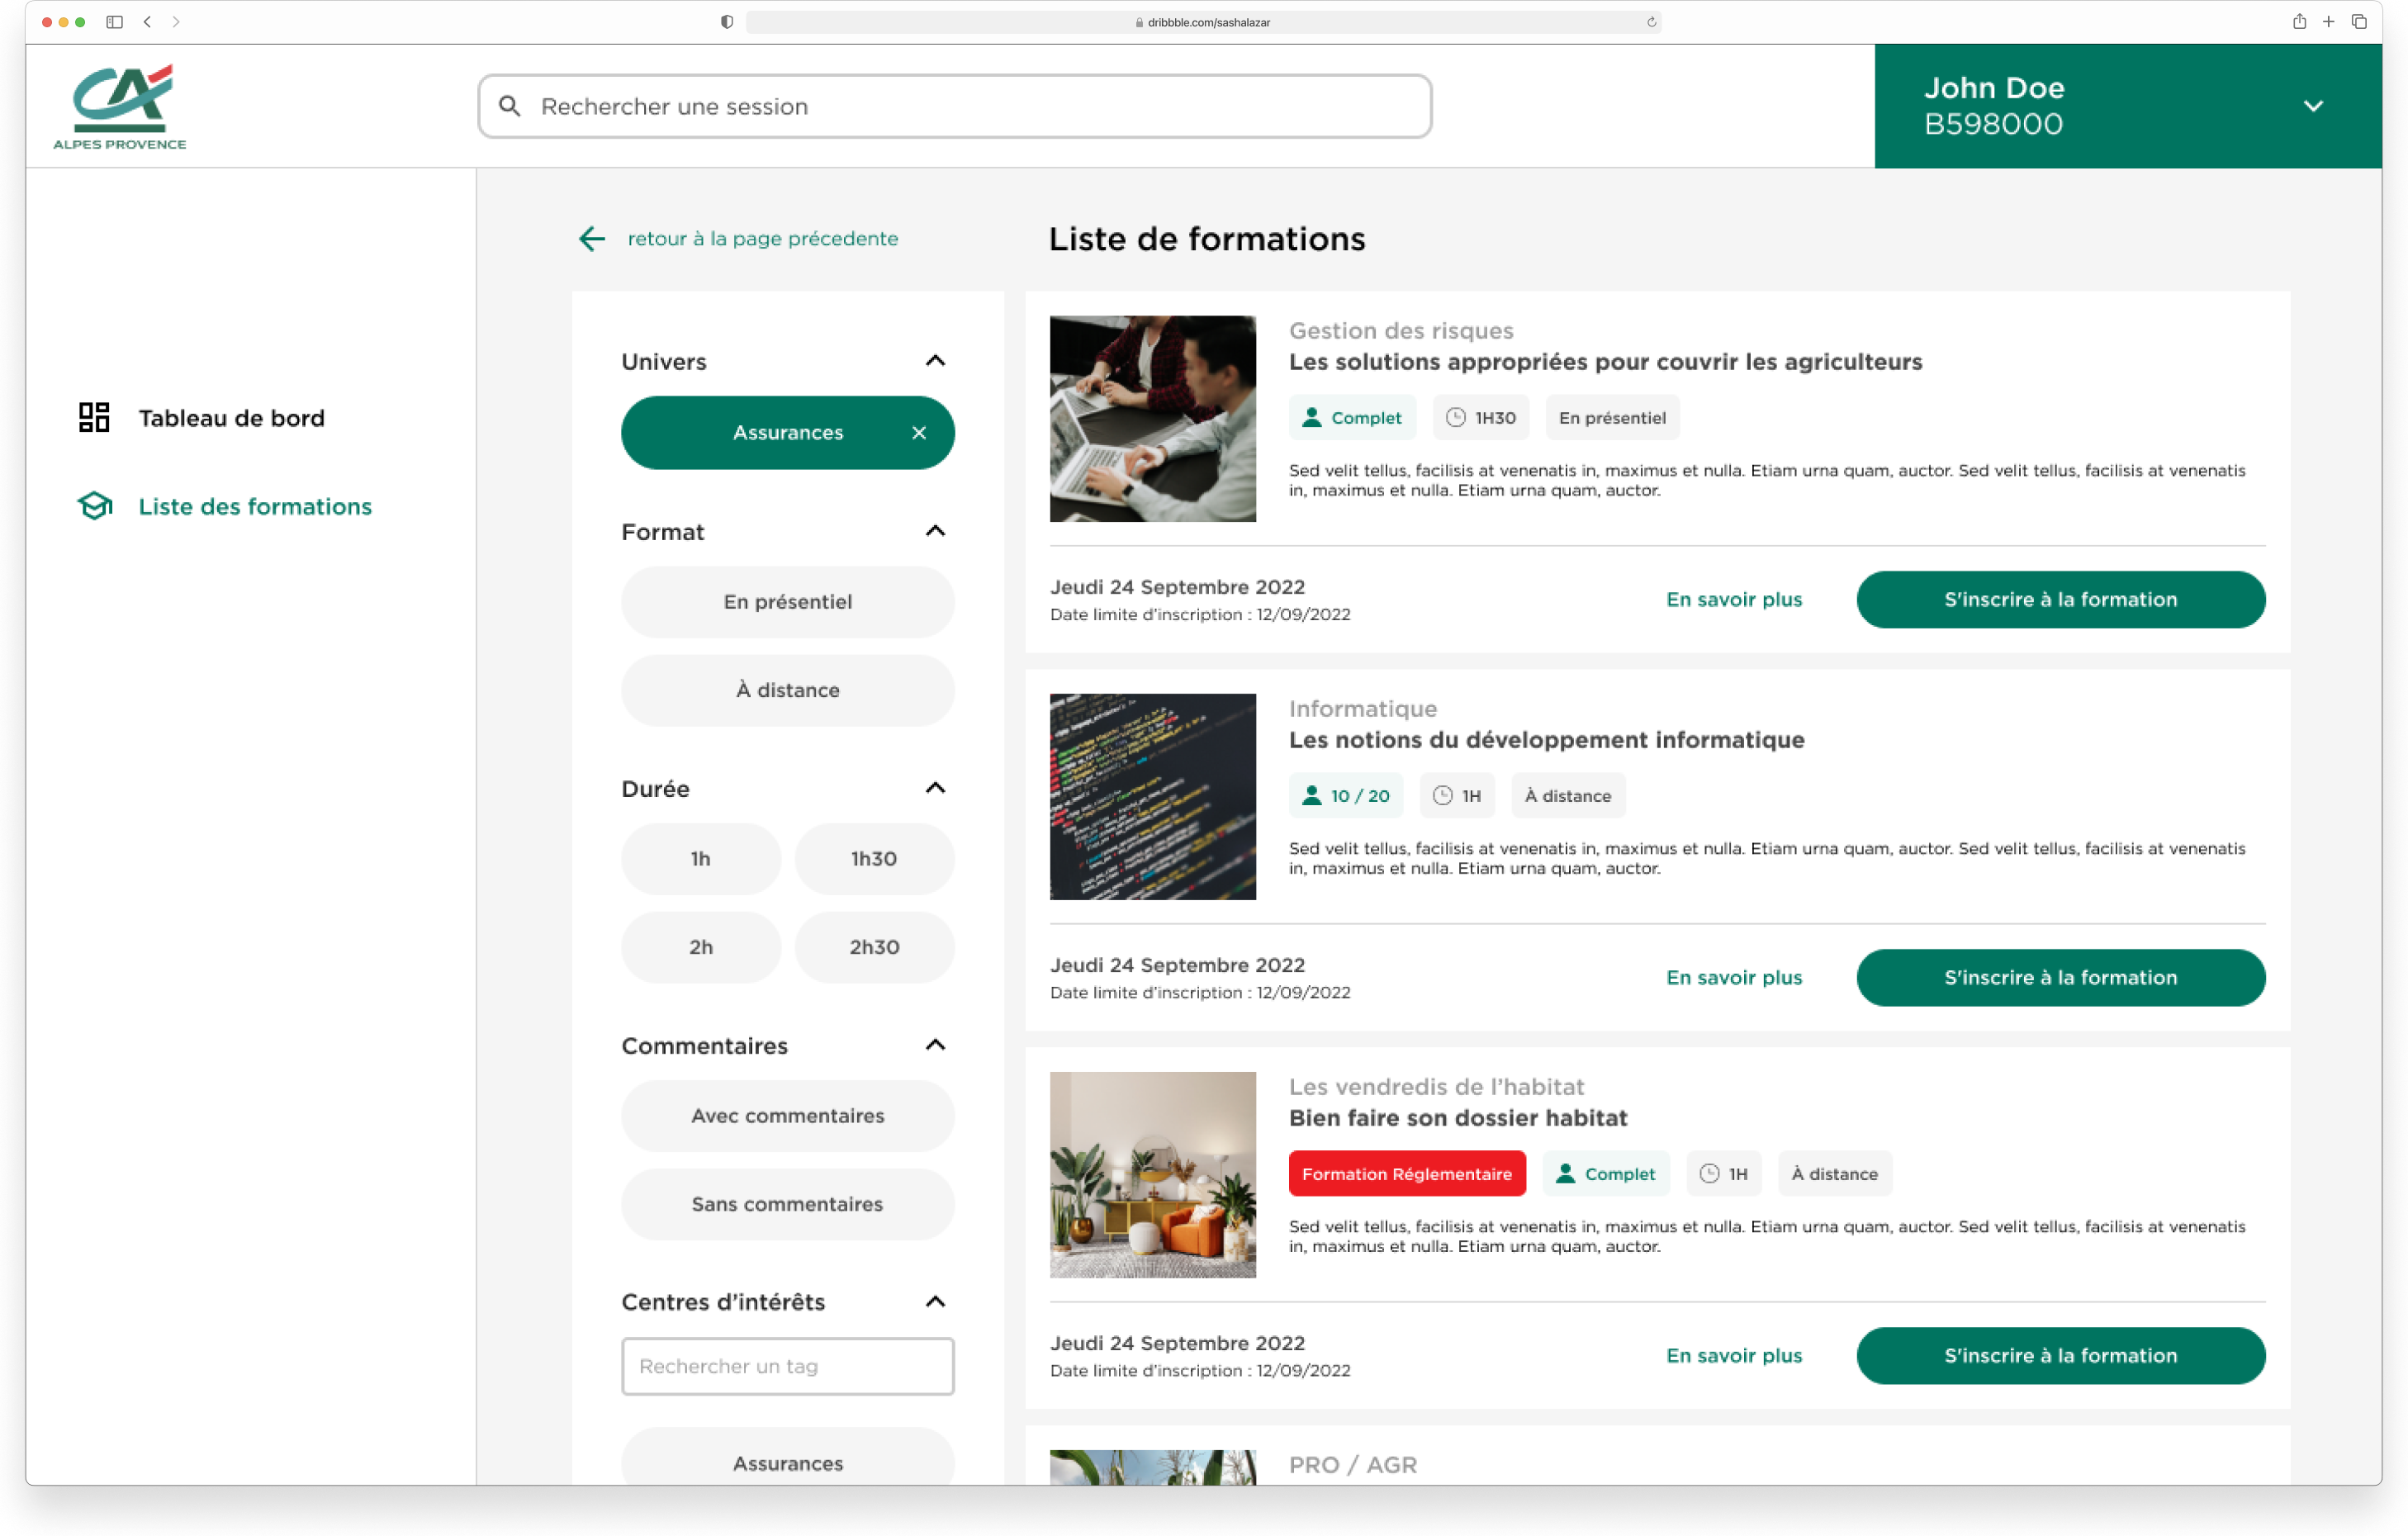Click the En présentiel badge in first card

click(x=1612, y=418)
